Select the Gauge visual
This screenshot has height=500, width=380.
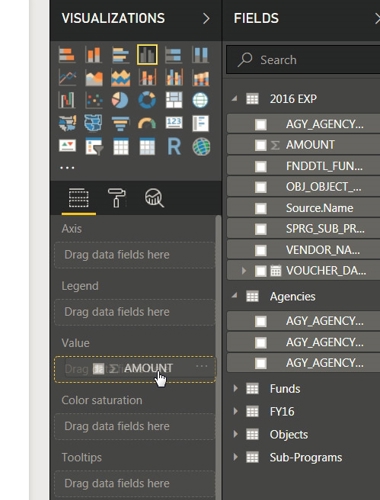point(147,123)
